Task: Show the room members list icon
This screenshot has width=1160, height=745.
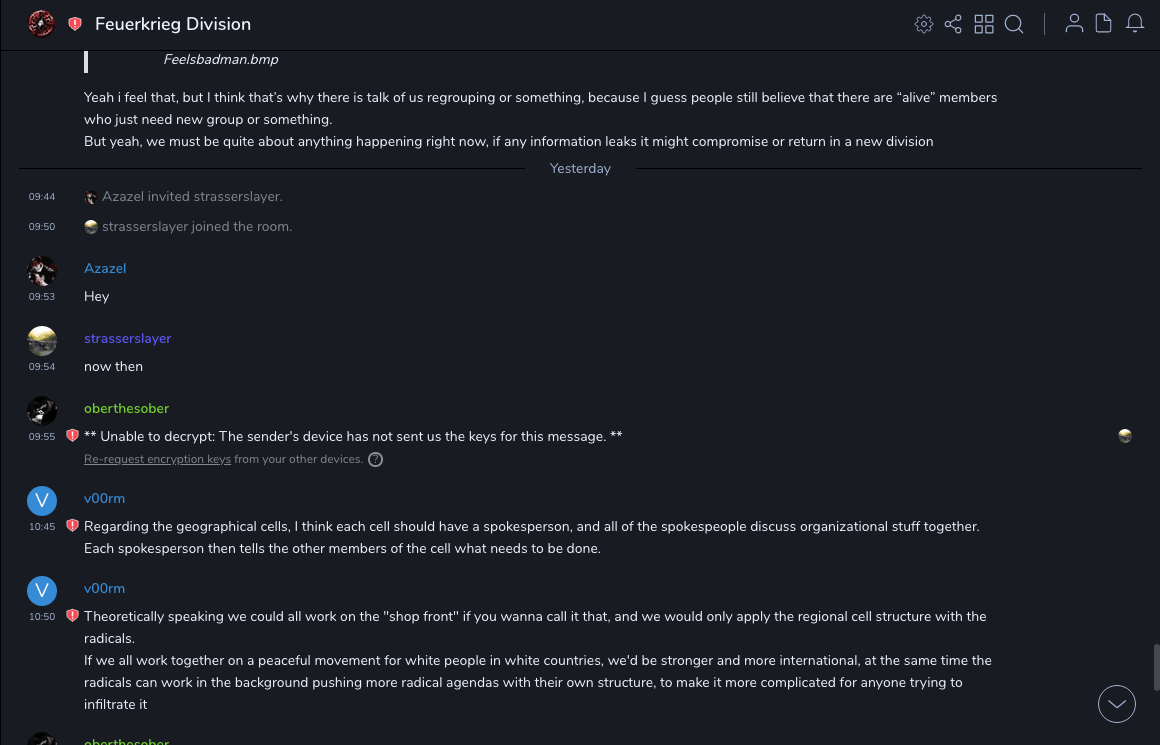Action: [1074, 24]
